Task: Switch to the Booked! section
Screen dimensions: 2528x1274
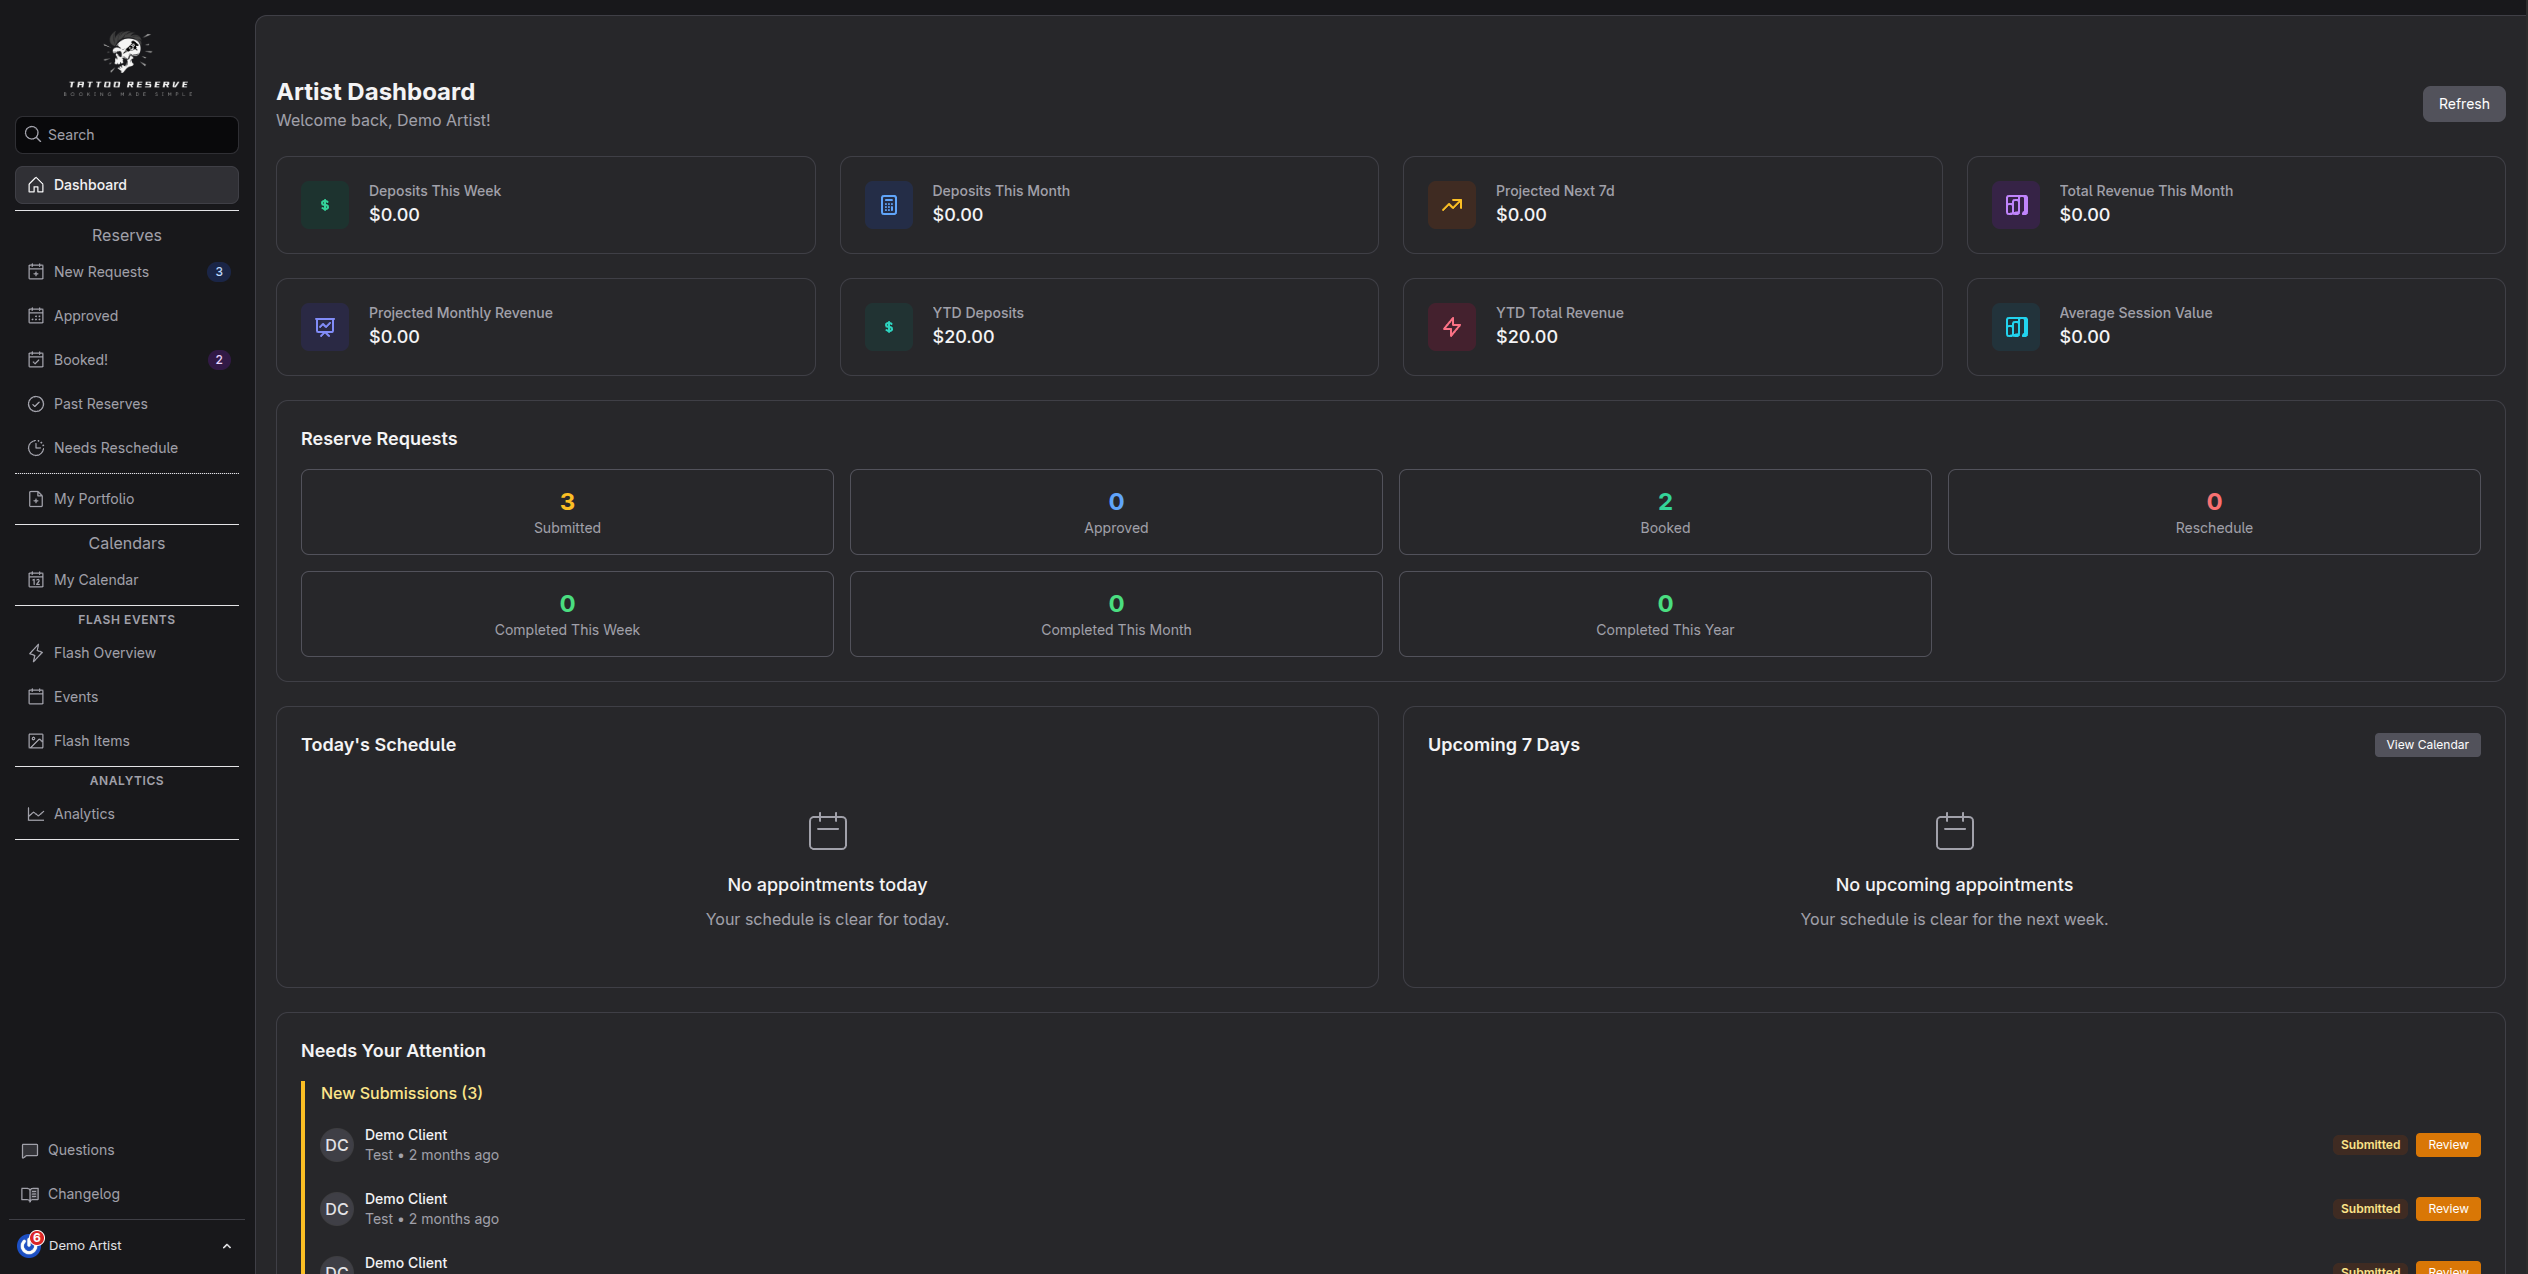Action: point(80,359)
